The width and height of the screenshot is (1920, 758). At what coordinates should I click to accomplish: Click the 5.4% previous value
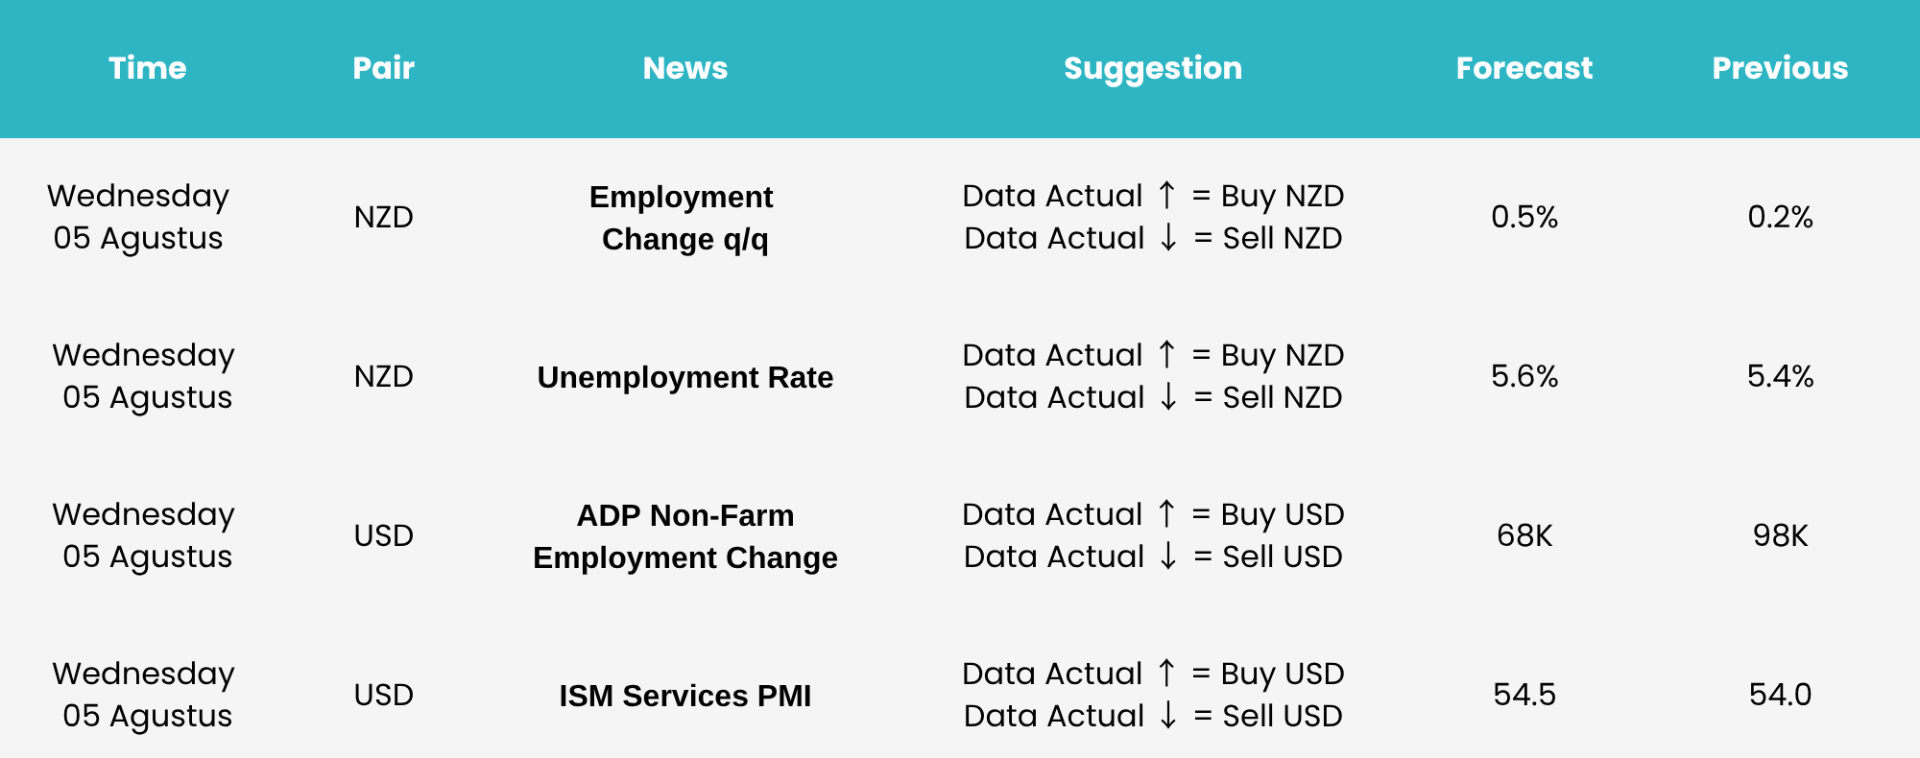pos(1780,376)
